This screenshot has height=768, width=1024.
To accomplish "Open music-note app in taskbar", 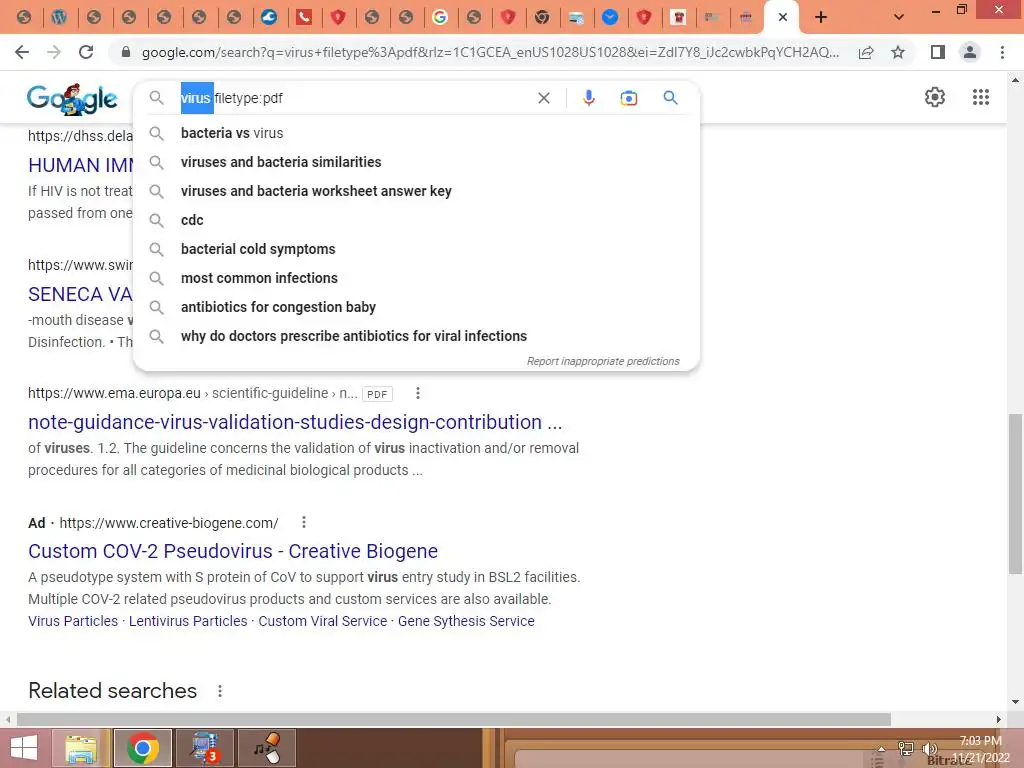I will coord(267,748).
